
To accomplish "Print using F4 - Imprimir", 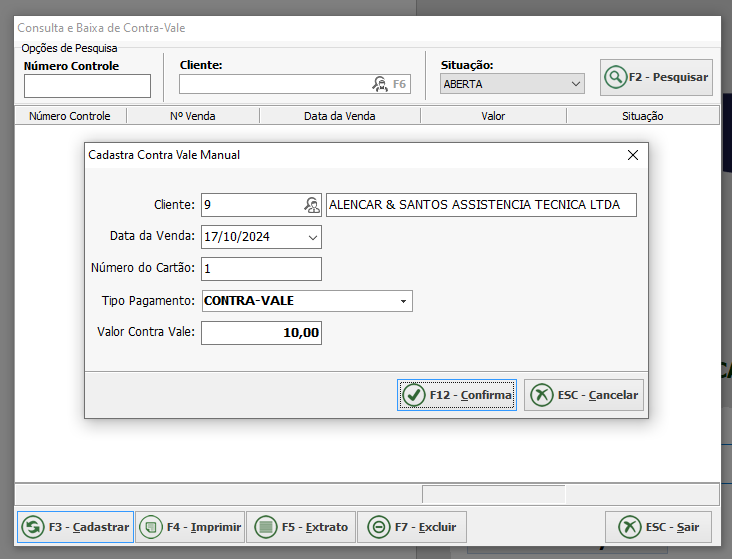I will pos(190,527).
